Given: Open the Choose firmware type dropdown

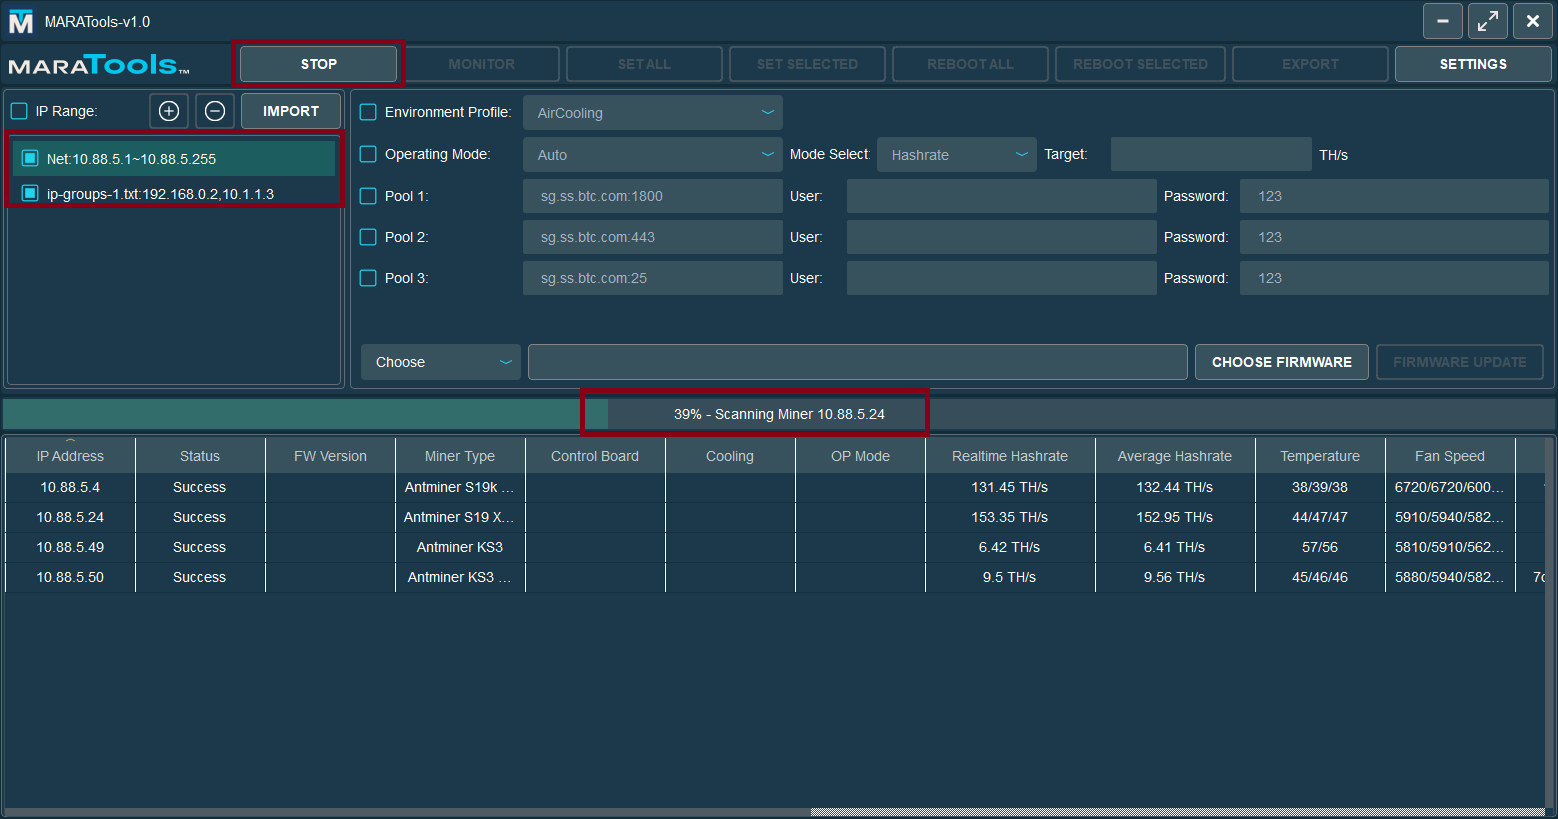Looking at the screenshot, I should 440,362.
